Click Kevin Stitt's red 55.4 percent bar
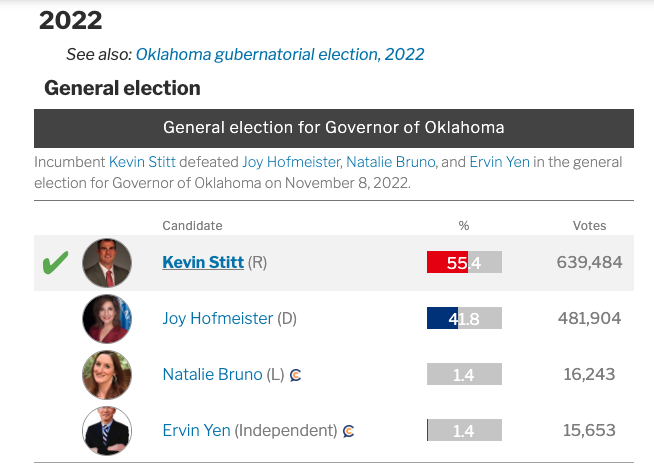654x464 pixels. point(447,263)
